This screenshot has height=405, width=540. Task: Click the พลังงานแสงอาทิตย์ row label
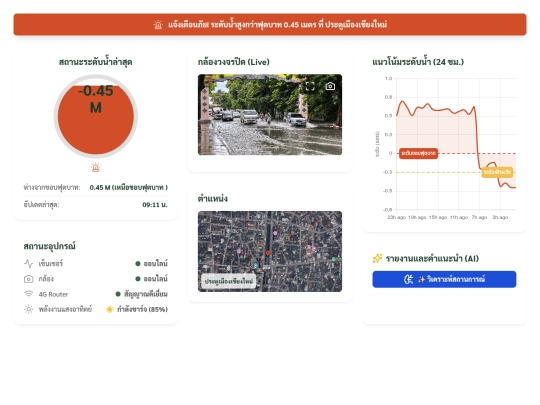point(65,309)
